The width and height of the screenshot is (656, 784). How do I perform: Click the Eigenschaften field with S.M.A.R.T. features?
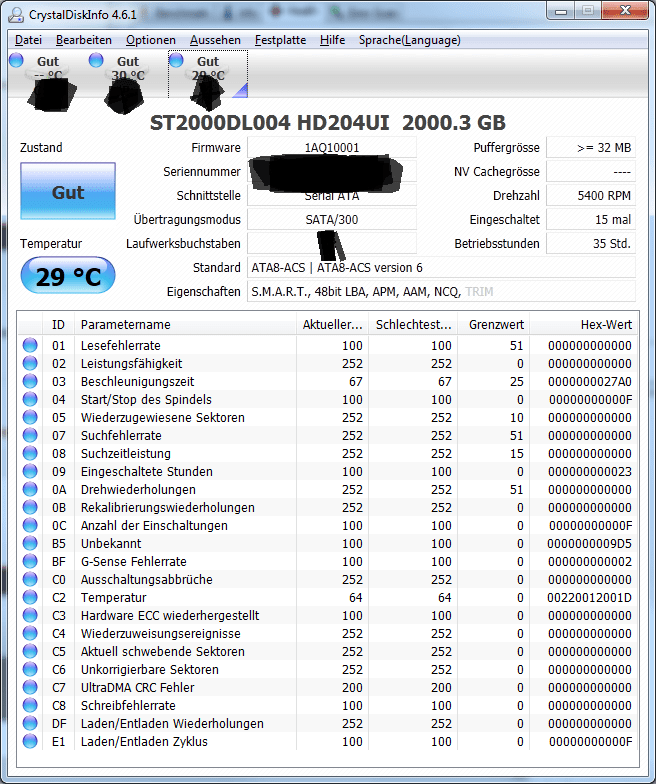(x=442, y=292)
